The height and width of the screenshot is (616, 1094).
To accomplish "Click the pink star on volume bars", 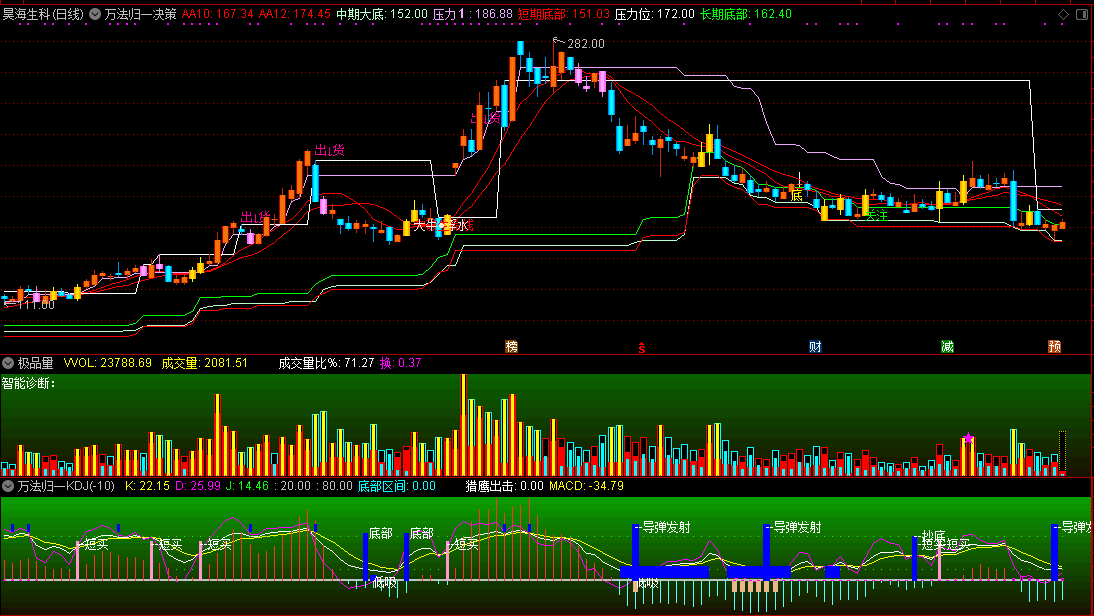I will point(968,438).
